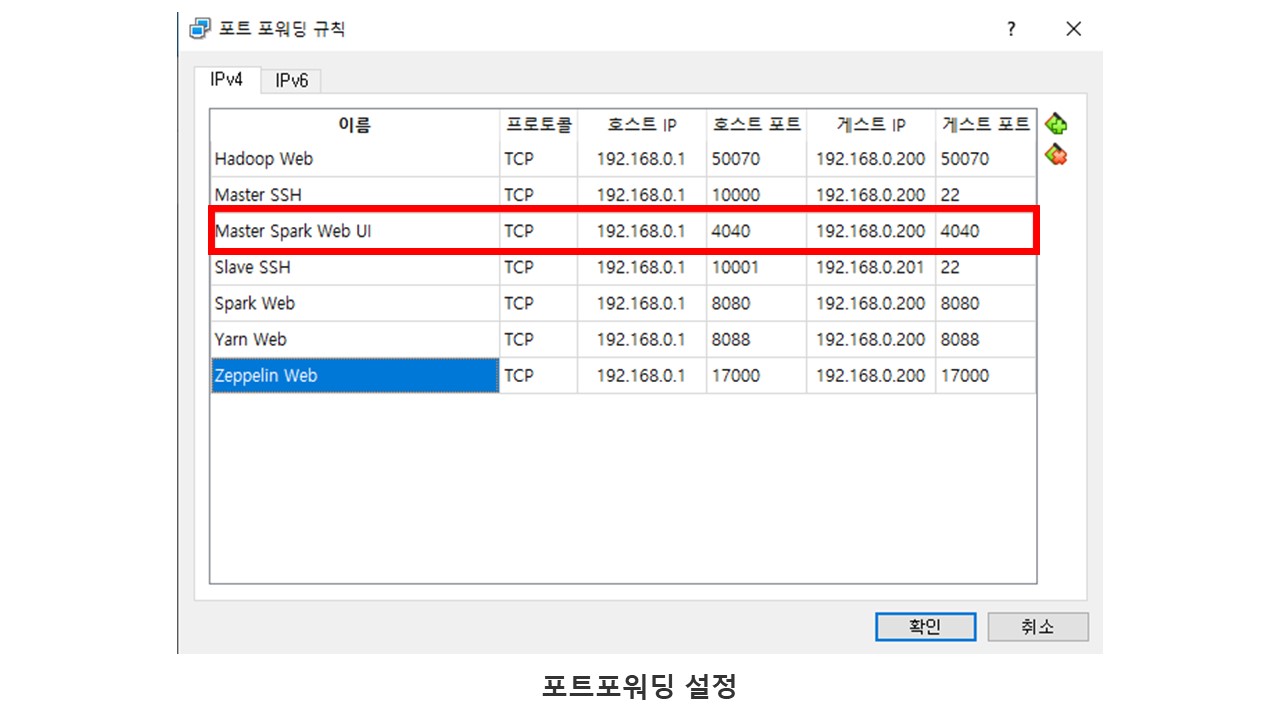The width and height of the screenshot is (1280, 720).
Task: Click guest port 8080 of Spark Web
Action: point(986,303)
